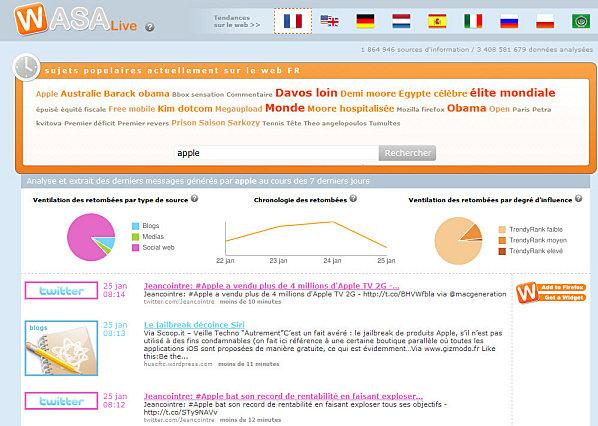Open the 'élite mondiale' topic tag
This screenshot has height=426, width=598.
click(512, 93)
